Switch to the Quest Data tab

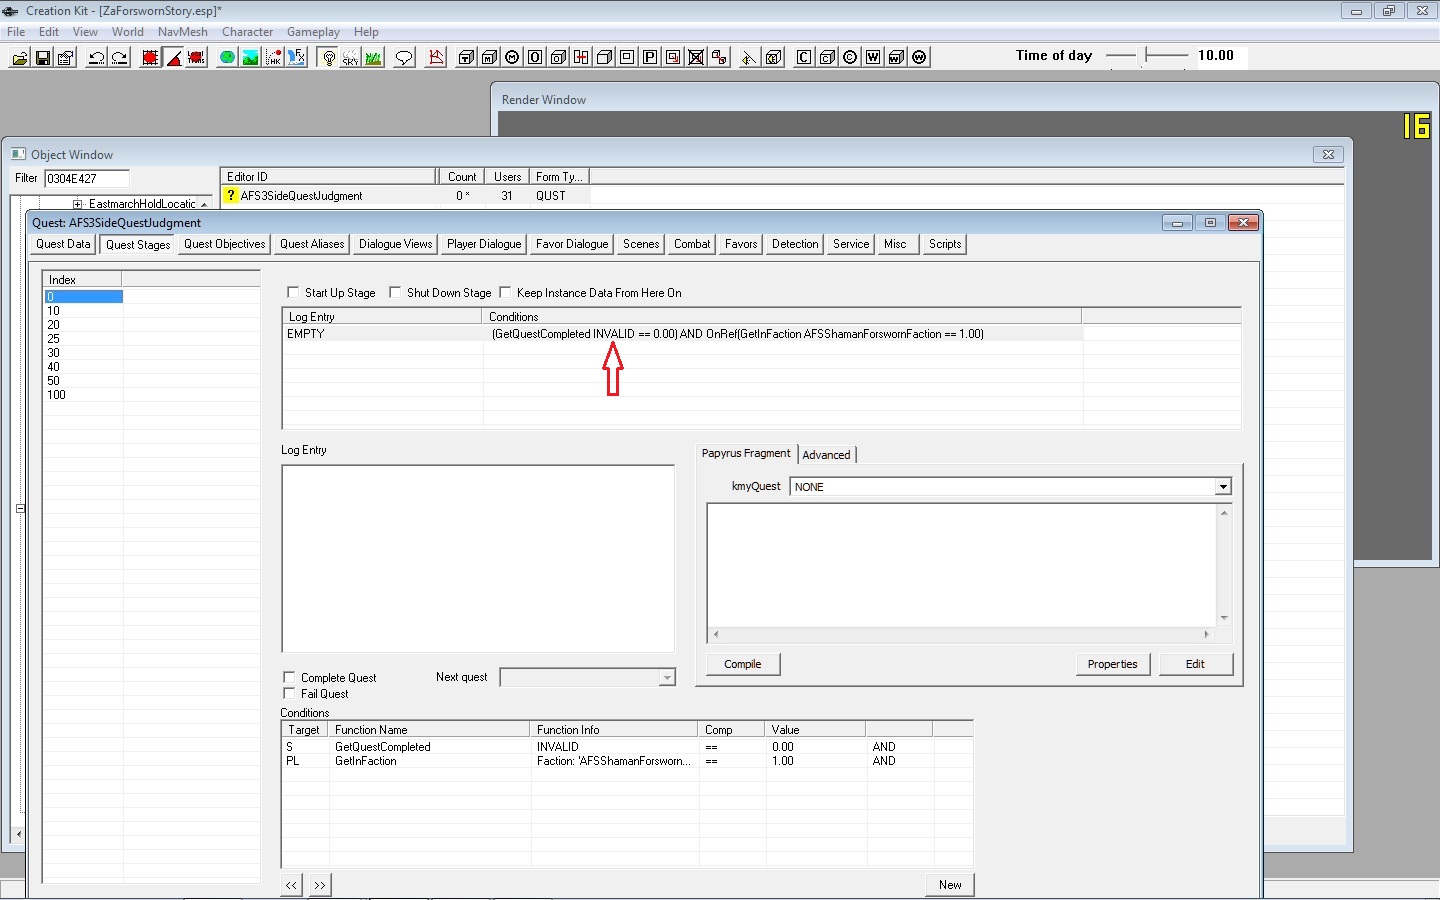click(x=63, y=244)
